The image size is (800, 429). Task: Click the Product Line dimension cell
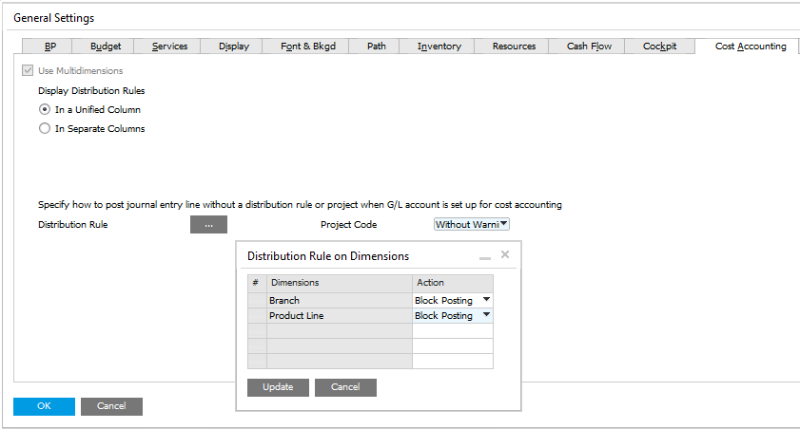(338, 315)
